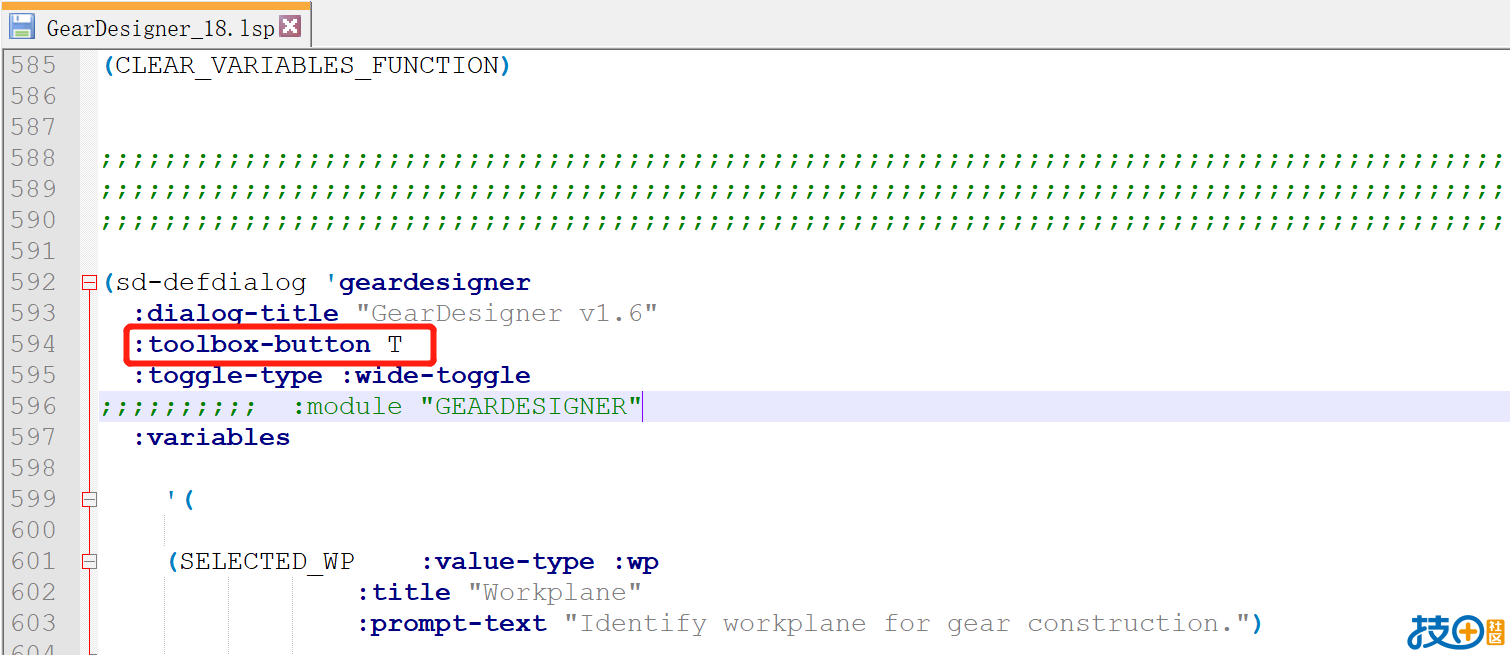
Task: Click the keyword ":dialog-title"
Action: pyautogui.click(x=236, y=314)
